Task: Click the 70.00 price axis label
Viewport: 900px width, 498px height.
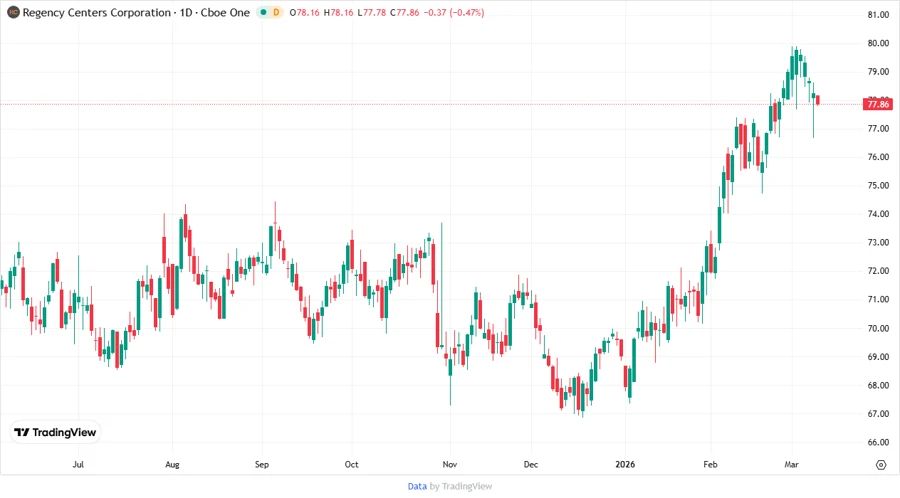Action: [x=878, y=328]
